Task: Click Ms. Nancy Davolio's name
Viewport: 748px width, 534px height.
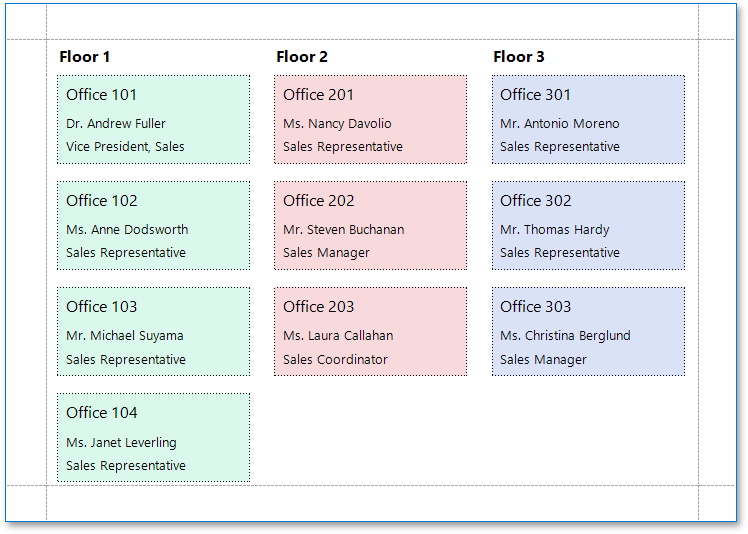Action: (337, 124)
